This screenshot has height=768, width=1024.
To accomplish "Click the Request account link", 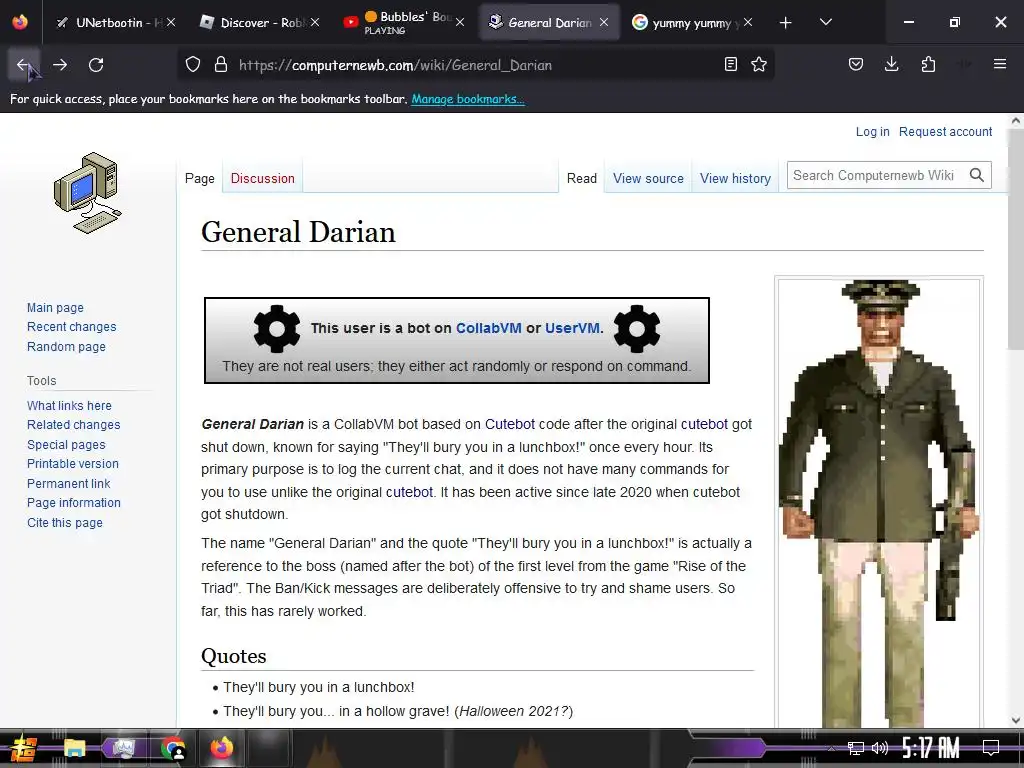I will pos(945,132).
